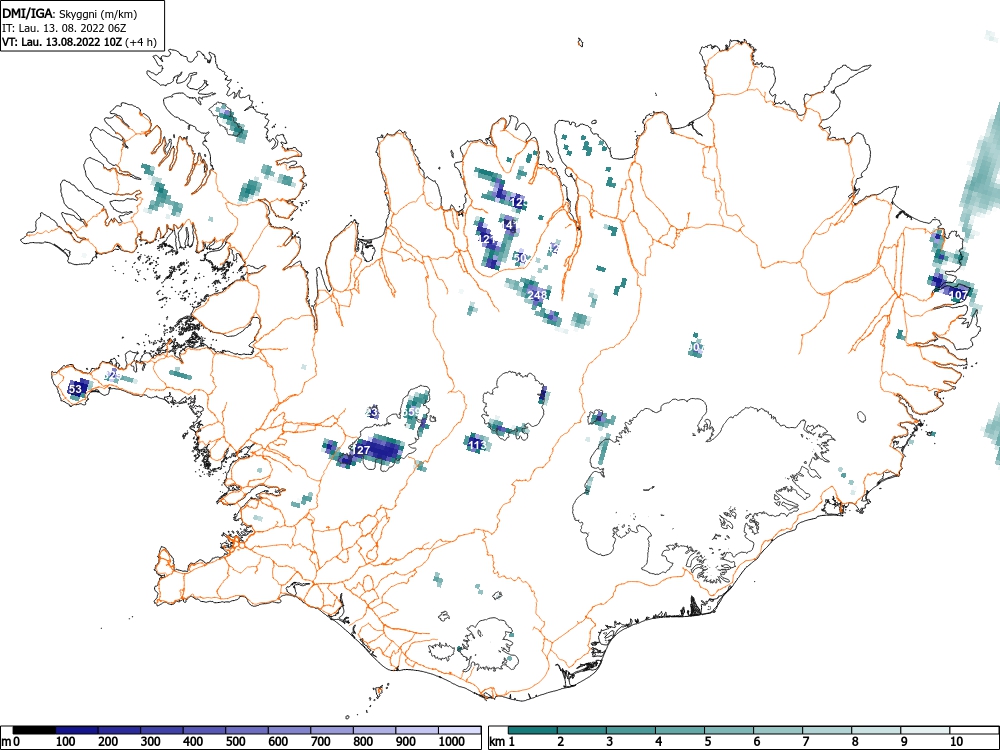Click the 700–800 m legend swatch

pyautogui.click(x=332, y=730)
